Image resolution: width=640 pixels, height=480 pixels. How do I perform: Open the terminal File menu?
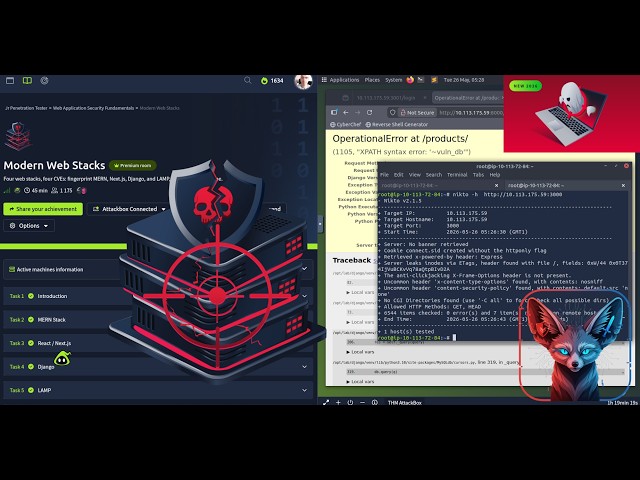tap(384, 175)
